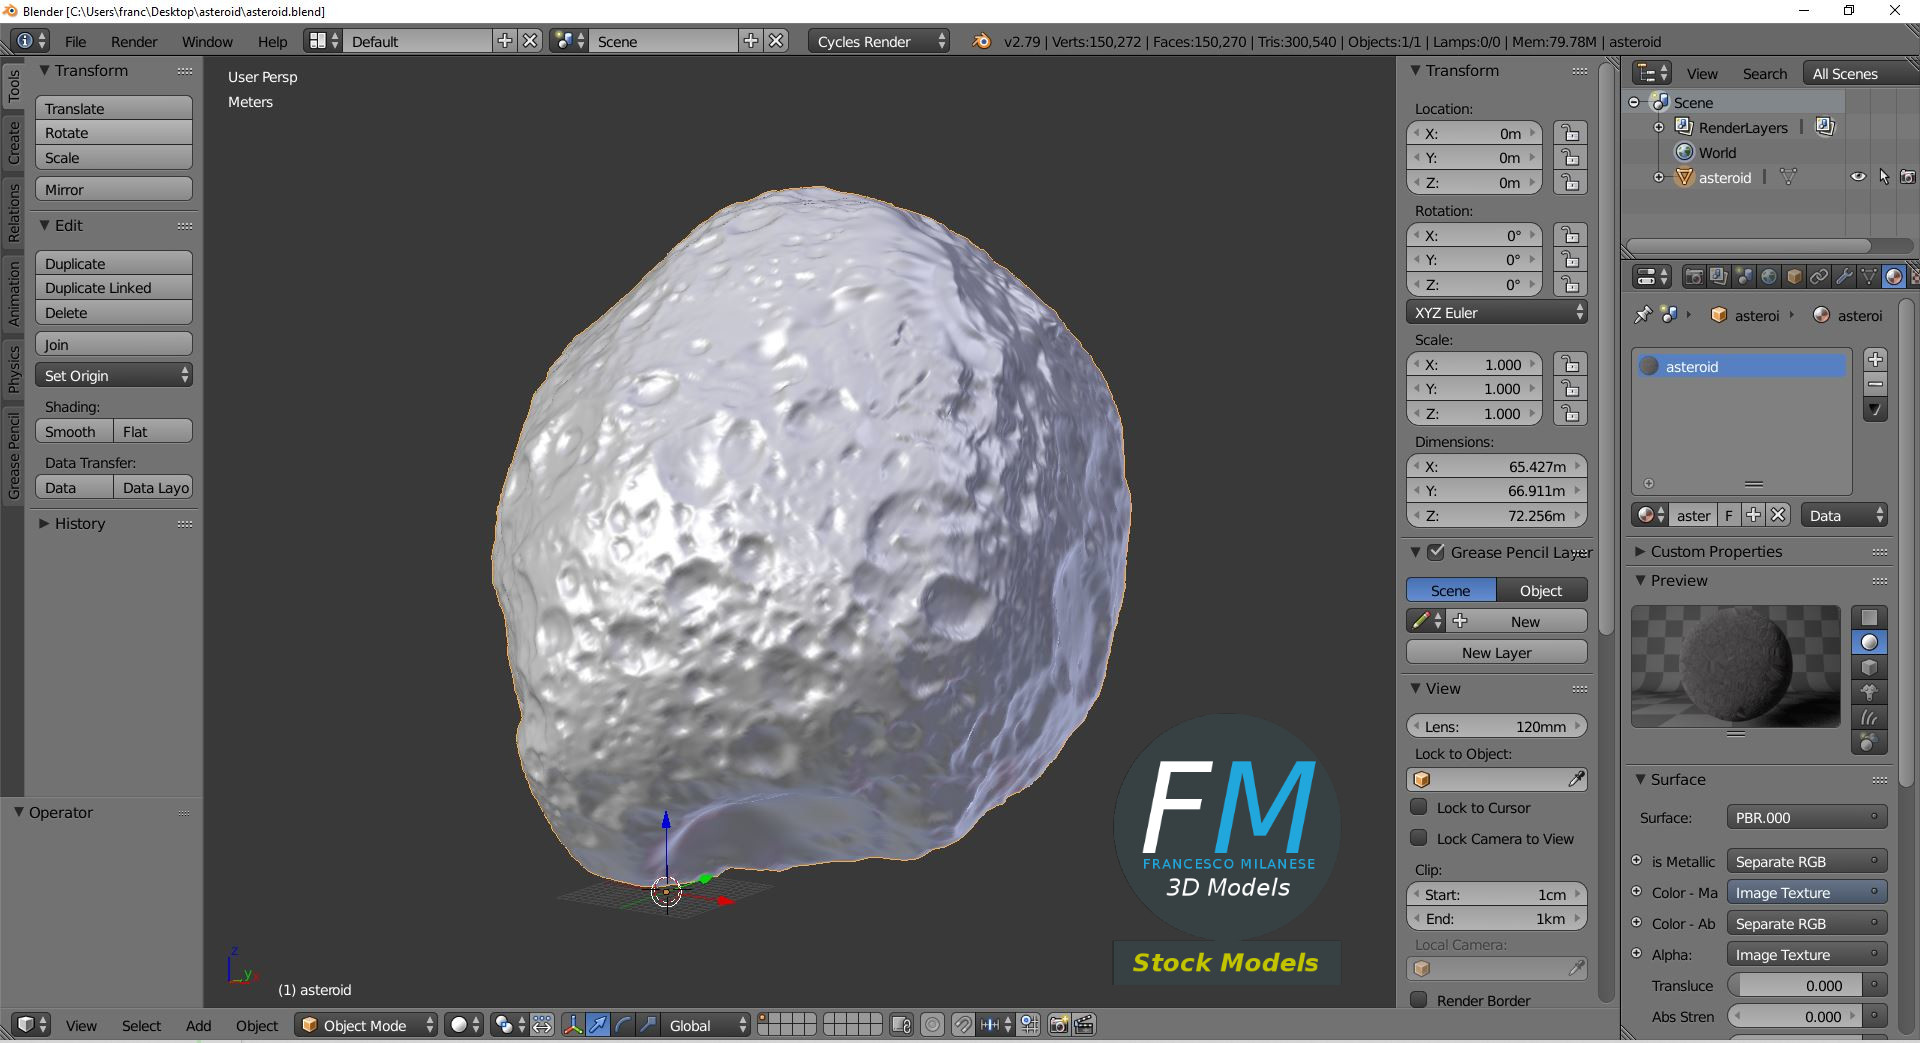Viewport: 1920px width, 1043px height.
Task: Click the Duplicate Linked button
Action: tap(114, 287)
